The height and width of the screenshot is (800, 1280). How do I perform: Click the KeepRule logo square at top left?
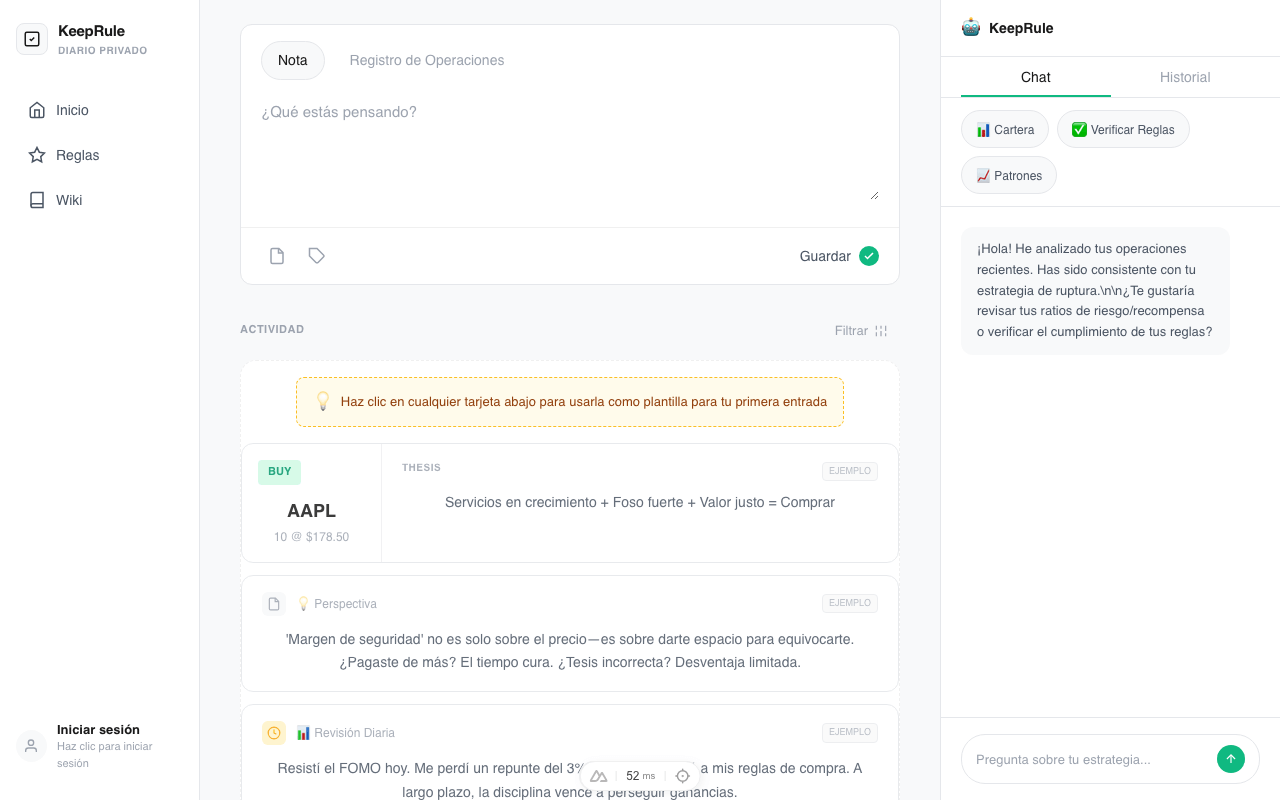[31, 38]
